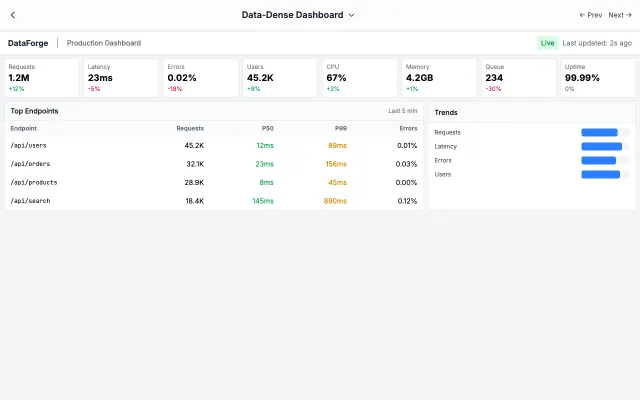This screenshot has width=640, height=400.
Task: Open the Errors 0.02% metric card
Action: click(200, 78)
